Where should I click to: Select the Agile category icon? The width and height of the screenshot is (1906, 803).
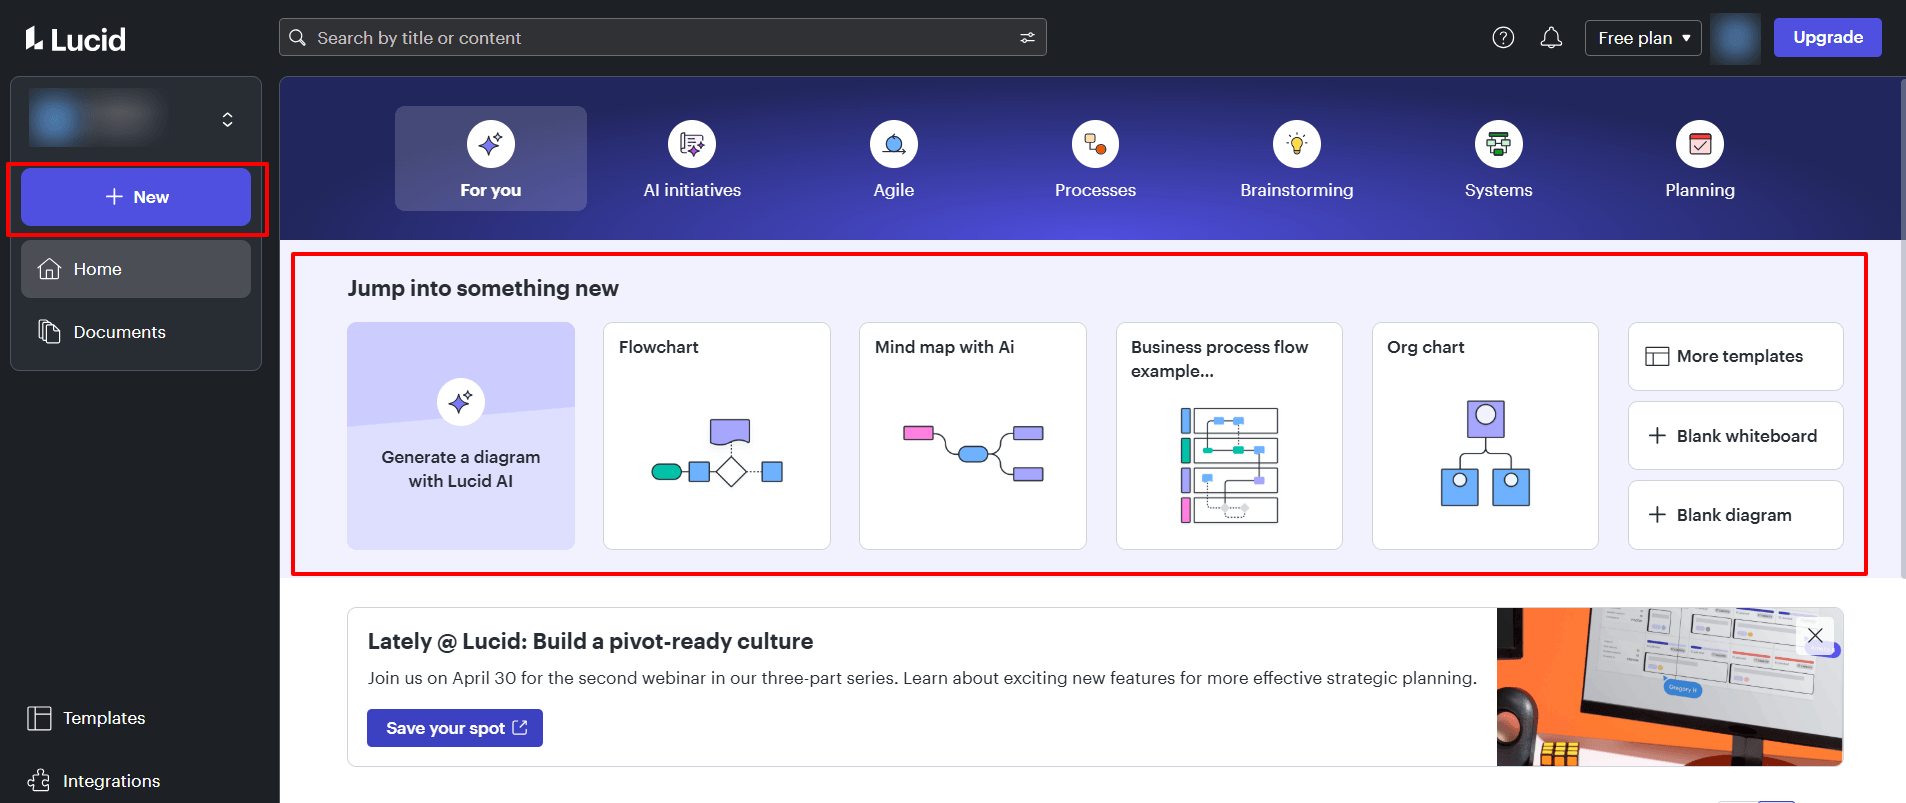tap(894, 145)
